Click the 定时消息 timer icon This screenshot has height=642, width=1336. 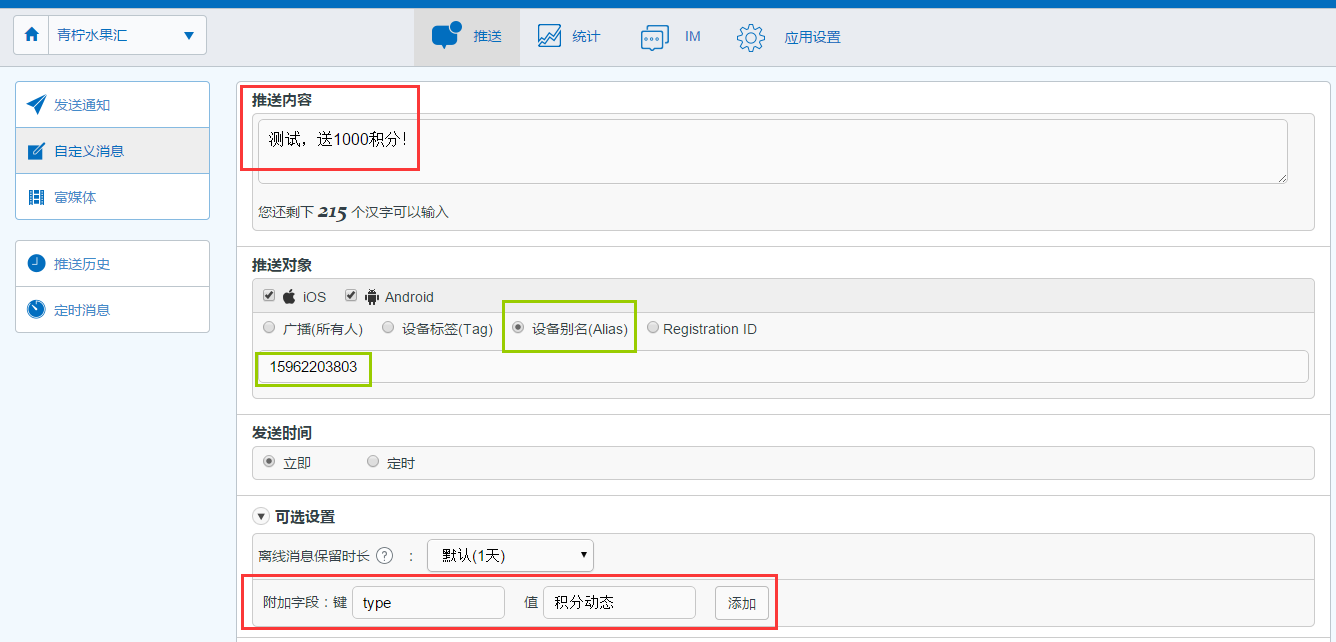(x=36, y=309)
